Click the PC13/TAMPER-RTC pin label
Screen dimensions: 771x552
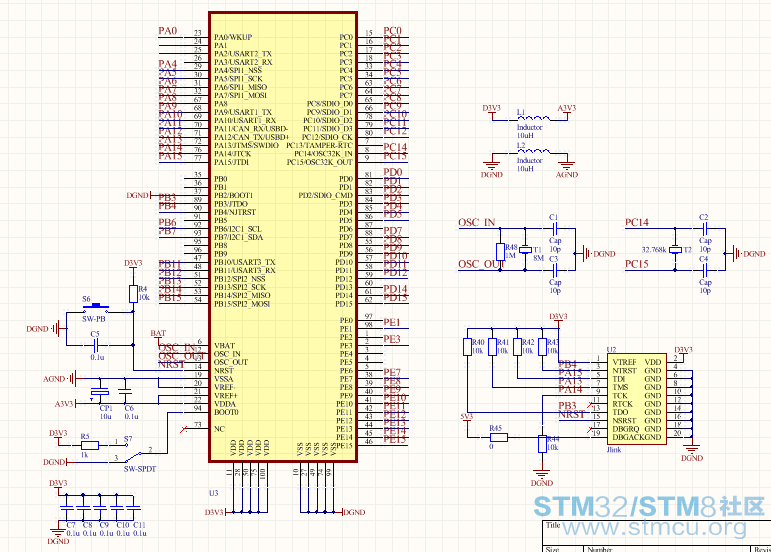320,145
